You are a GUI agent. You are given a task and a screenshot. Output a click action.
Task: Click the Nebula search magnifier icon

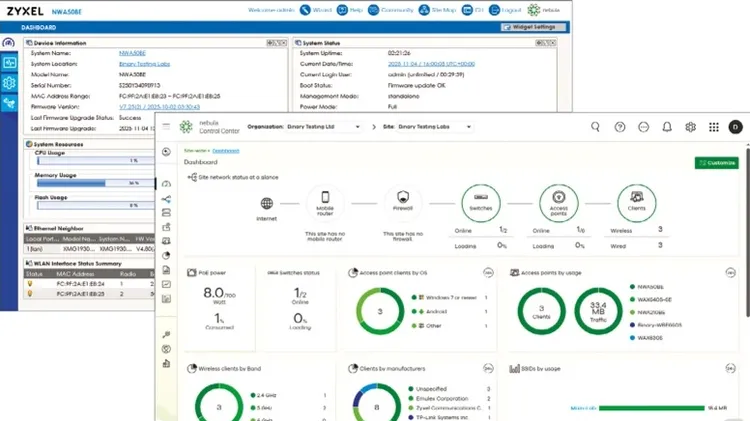595,127
